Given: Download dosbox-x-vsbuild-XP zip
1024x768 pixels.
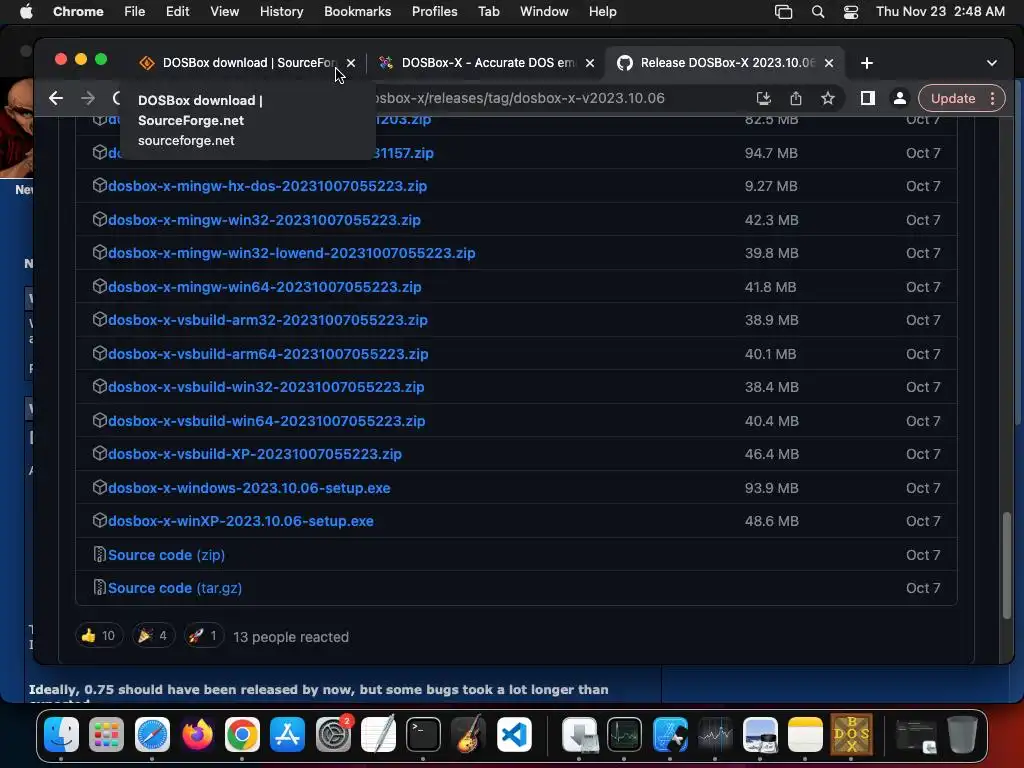Looking at the screenshot, I should click(255, 455).
